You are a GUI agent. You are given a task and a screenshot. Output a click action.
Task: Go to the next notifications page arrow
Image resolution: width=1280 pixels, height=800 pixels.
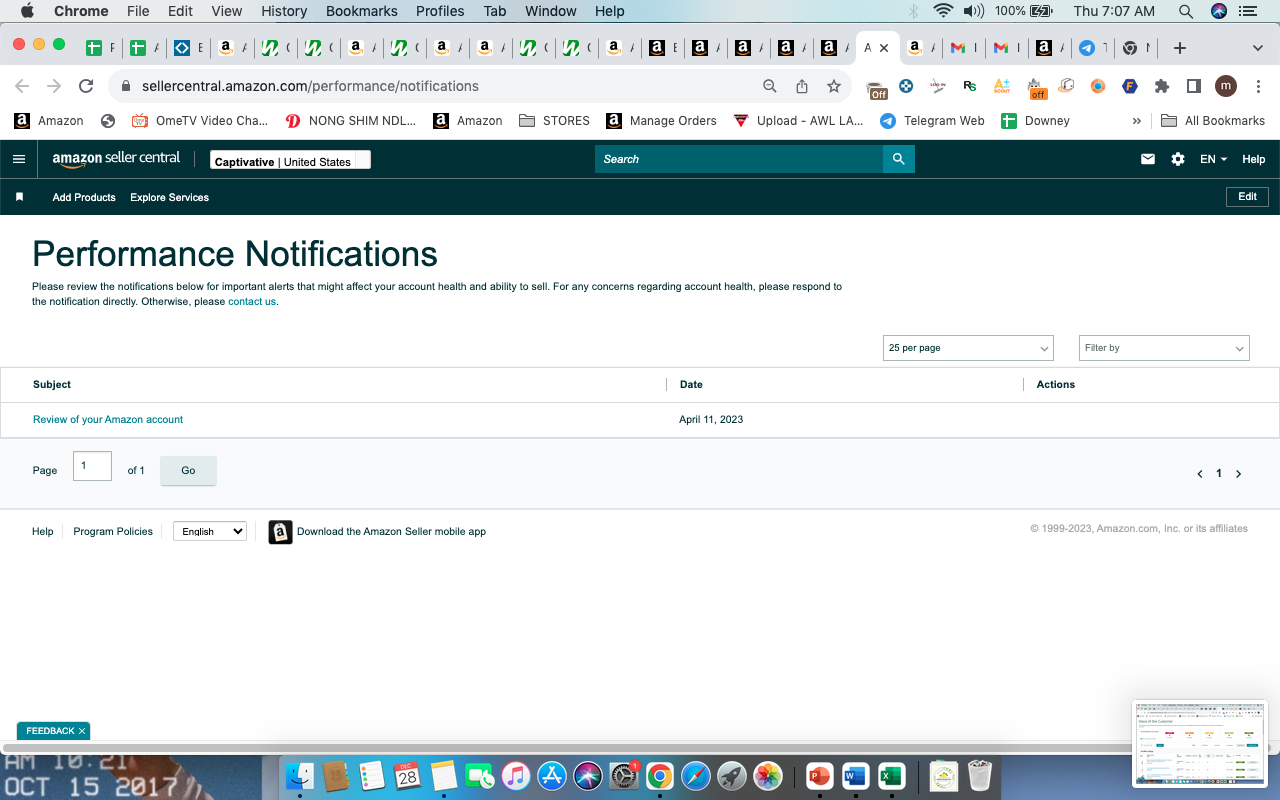point(1238,474)
